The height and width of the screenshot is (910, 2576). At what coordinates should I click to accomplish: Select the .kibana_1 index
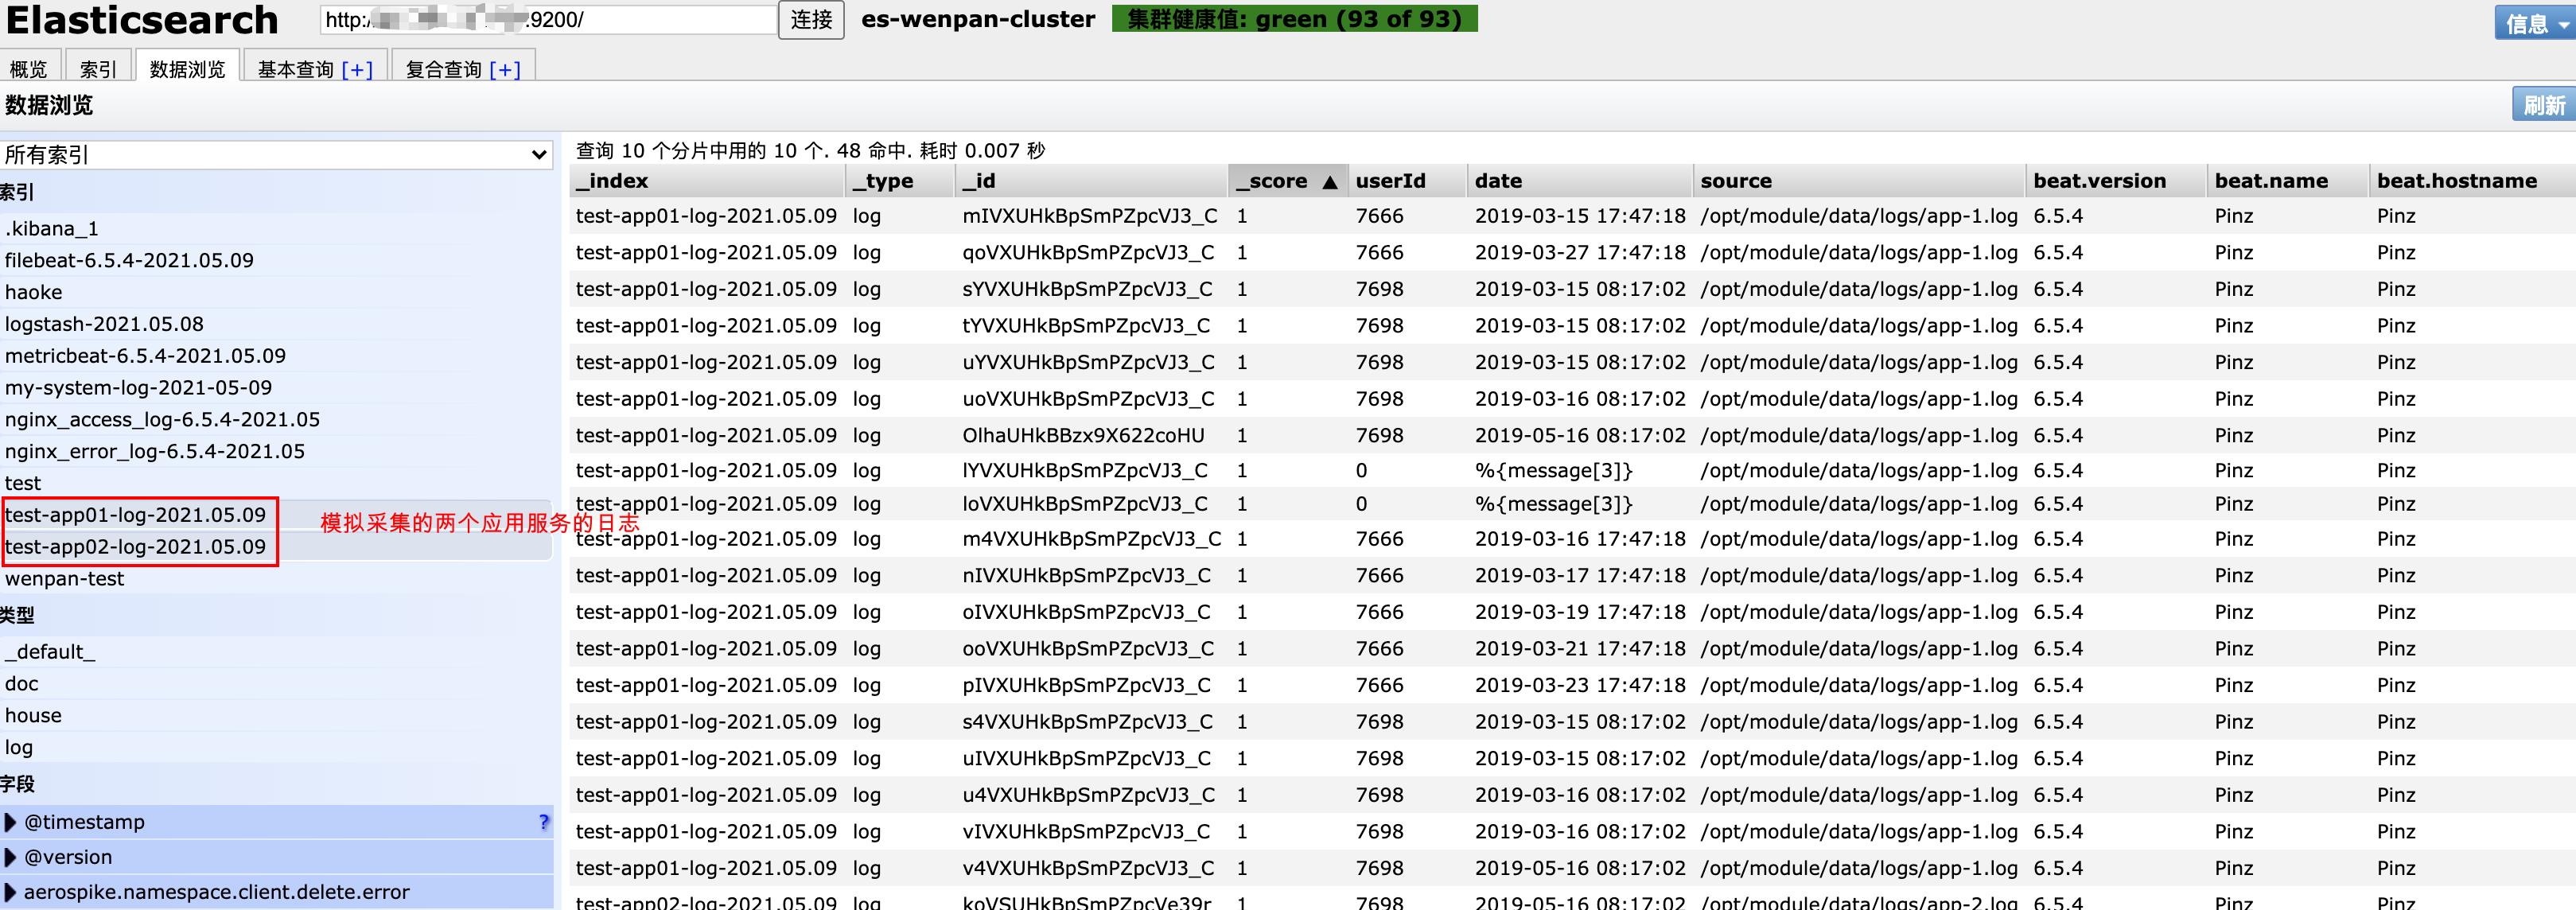[276, 228]
